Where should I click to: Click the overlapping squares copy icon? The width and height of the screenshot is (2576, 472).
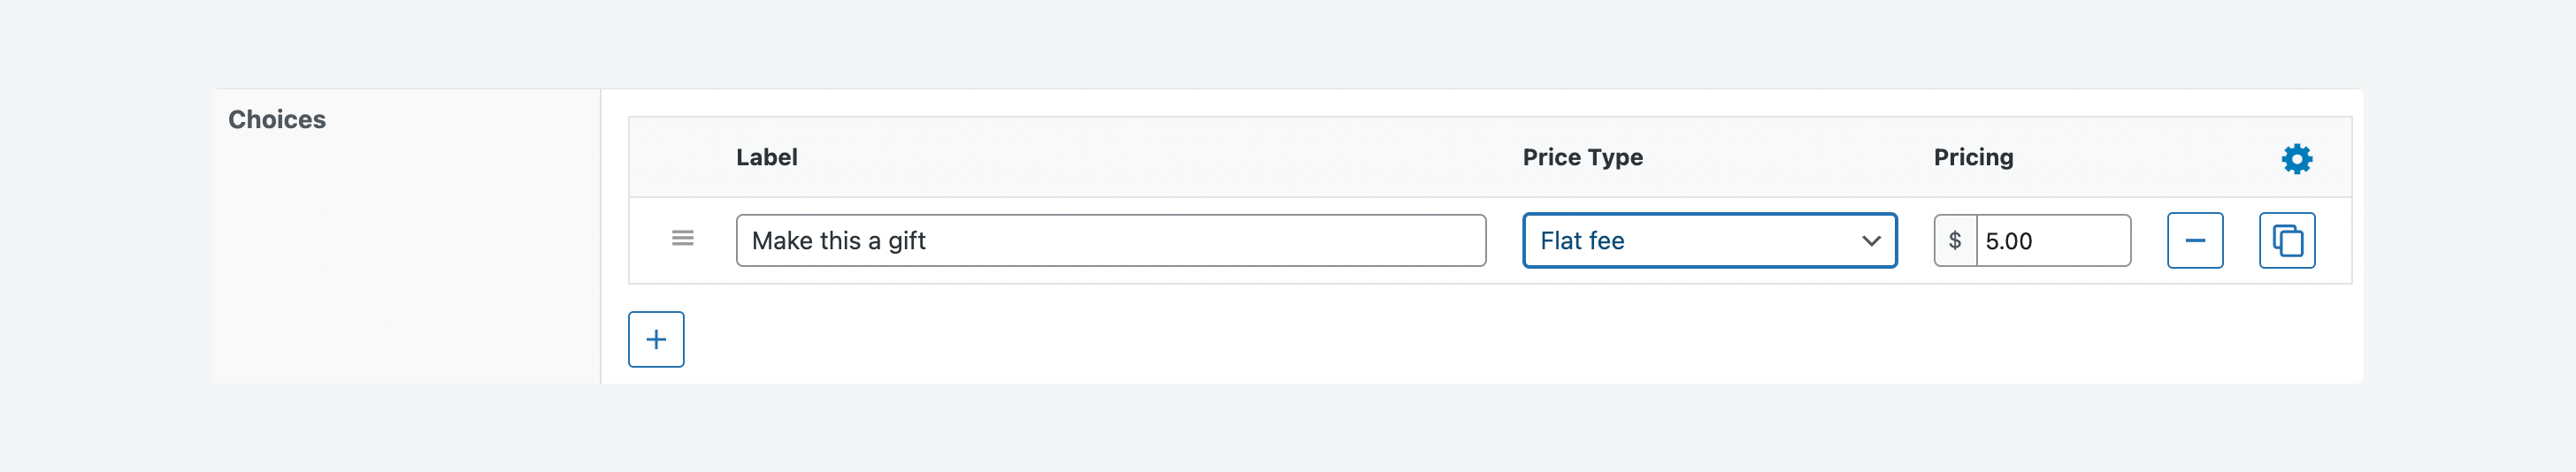(2287, 240)
